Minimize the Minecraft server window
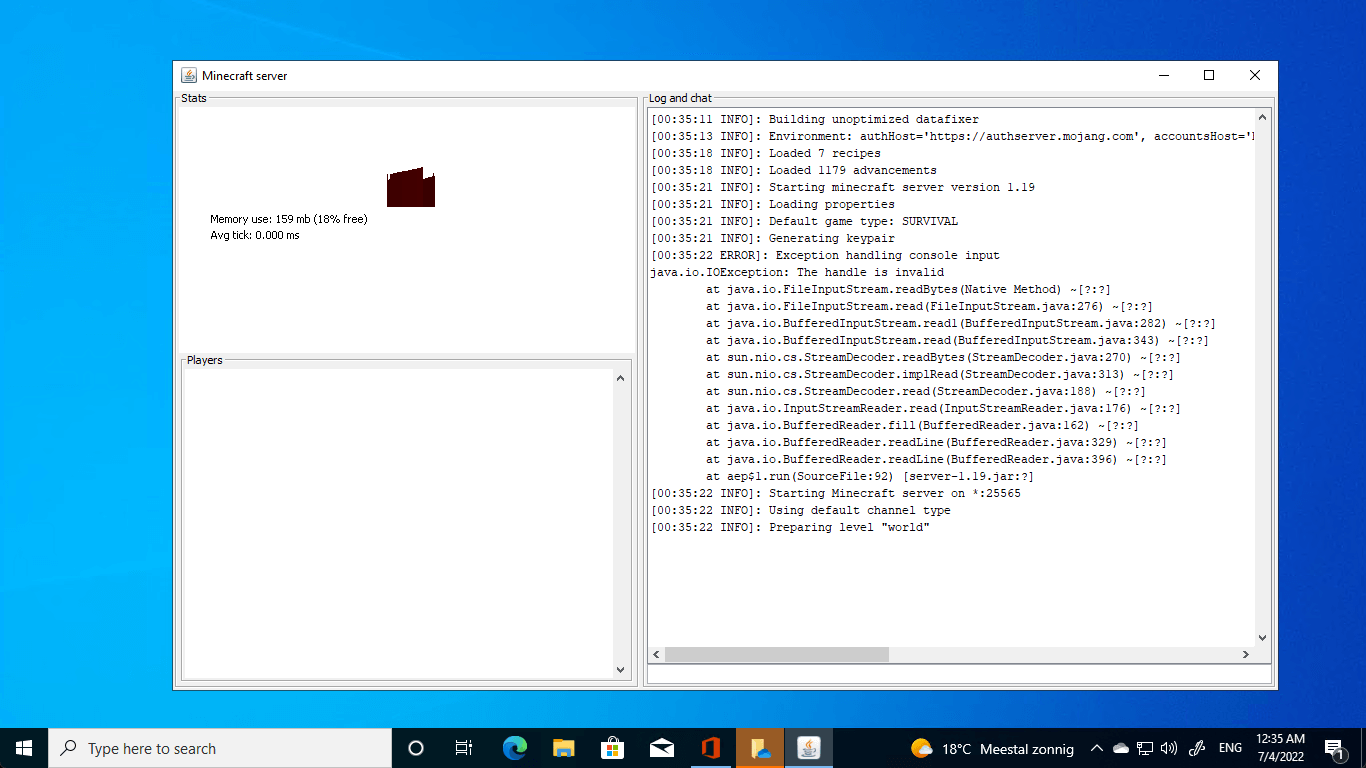The width and height of the screenshot is (1366, 768). coord(1163,76)
